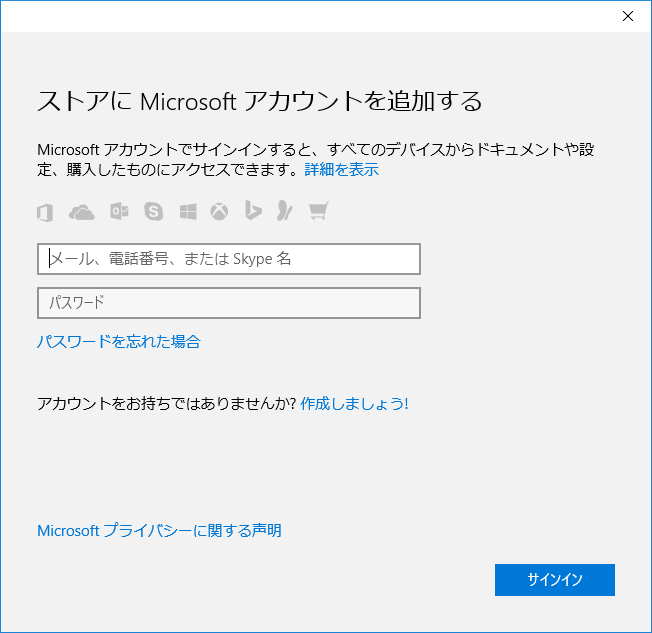Close the sign-in dialog window
This screenshot has height=633, width=652.
click(627, 15)
